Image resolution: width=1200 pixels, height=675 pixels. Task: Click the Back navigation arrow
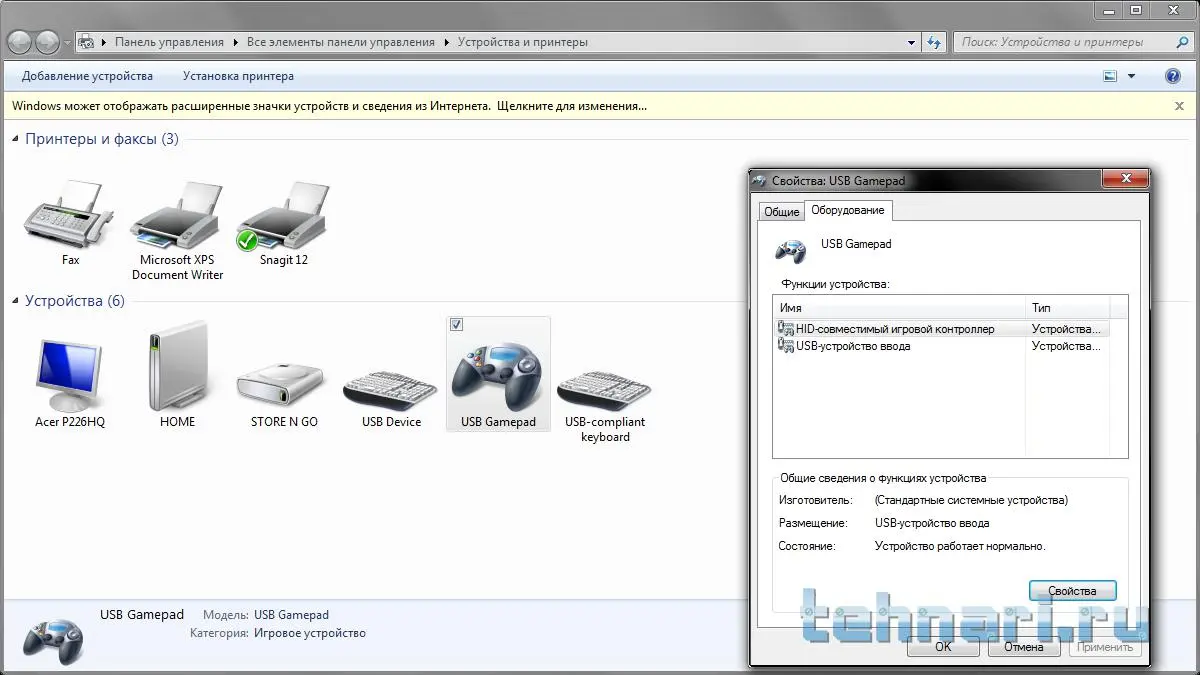pos(20,42)
